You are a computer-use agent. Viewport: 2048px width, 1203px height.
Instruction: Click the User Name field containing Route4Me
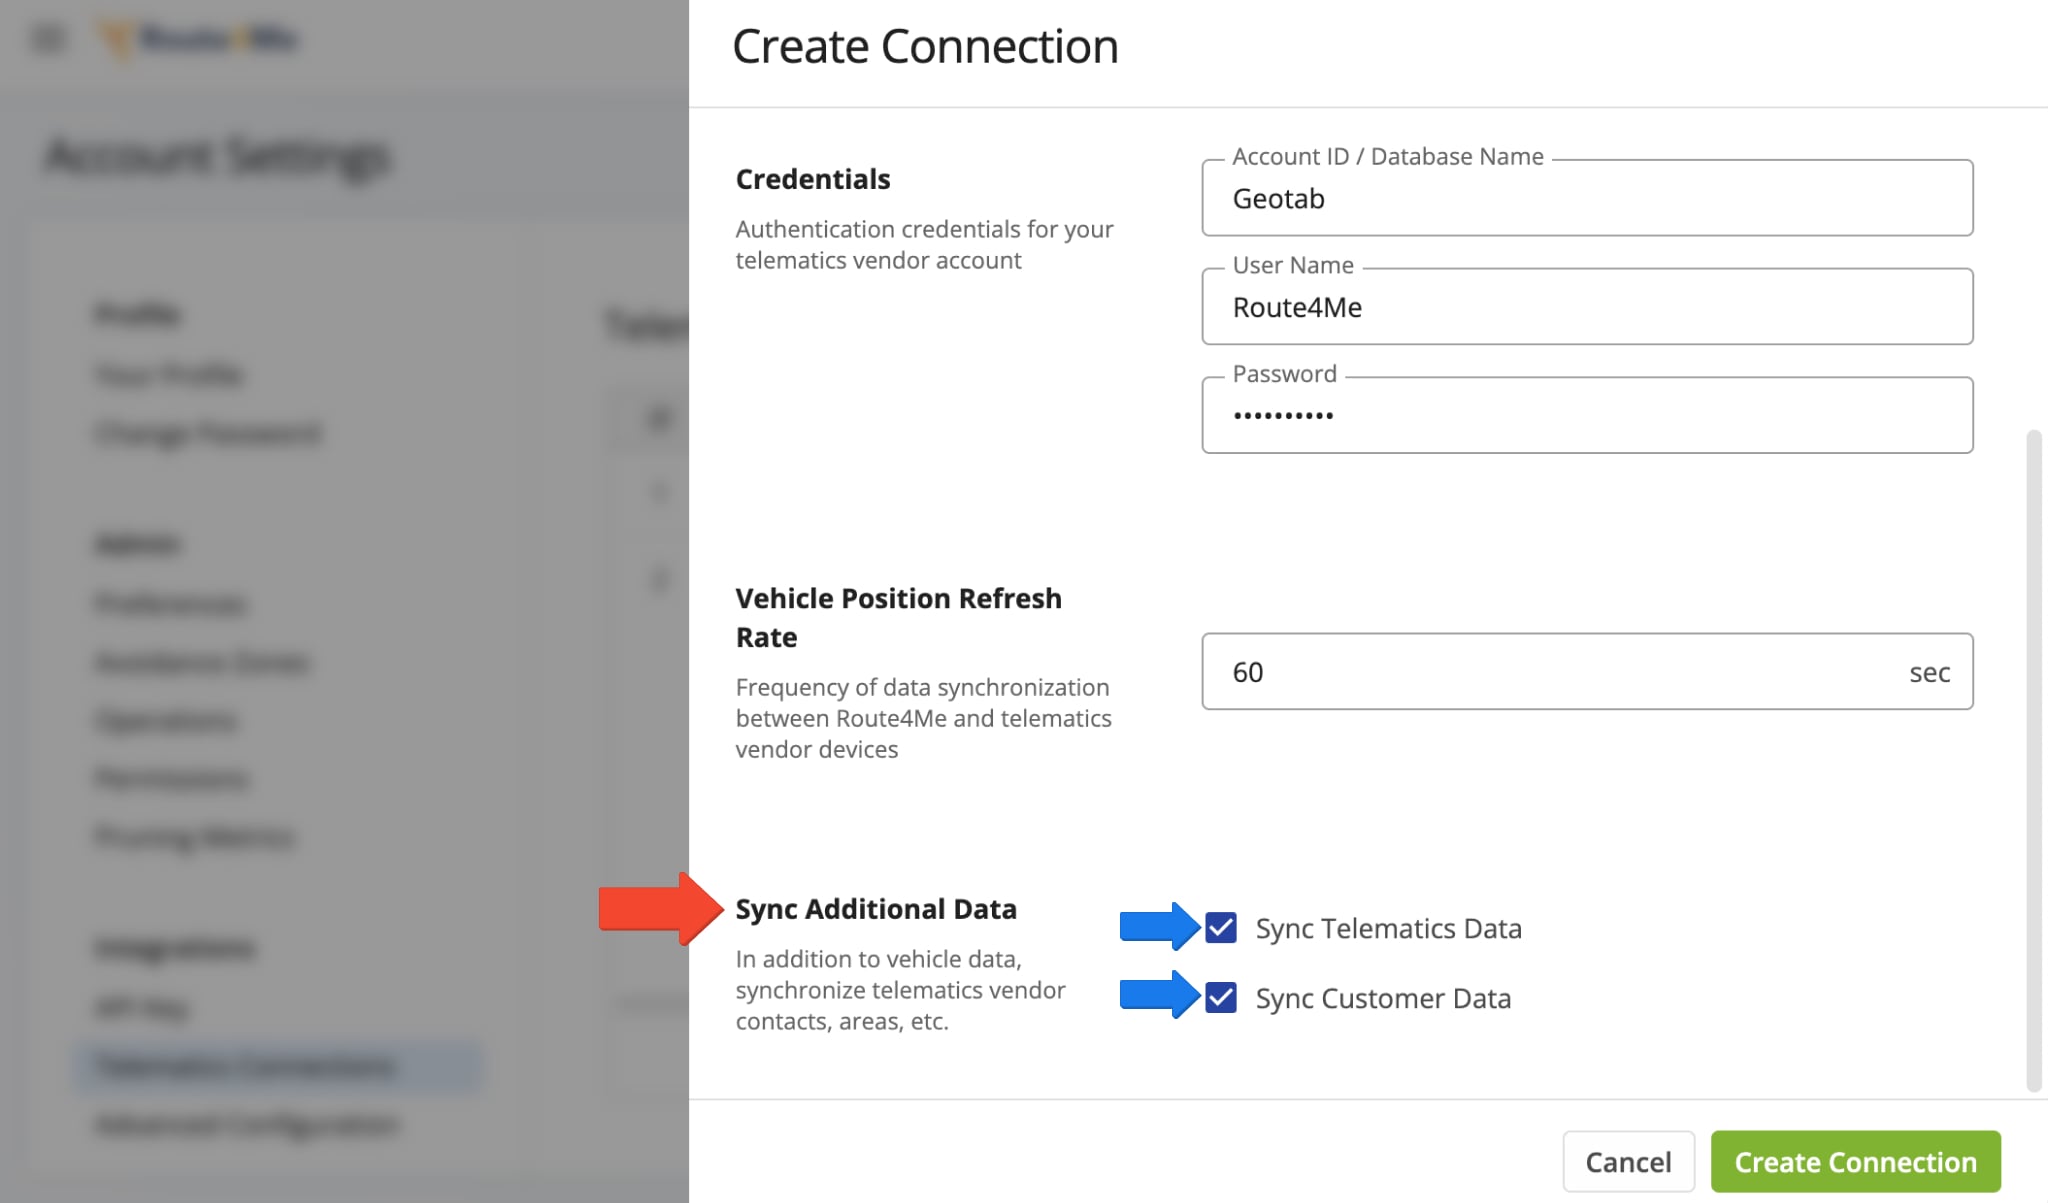[1587, 307]
